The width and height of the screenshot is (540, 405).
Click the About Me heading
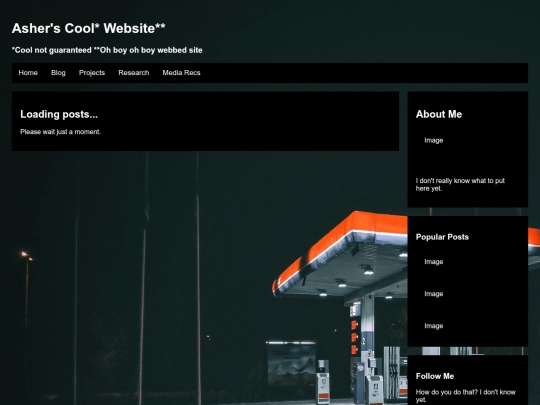click(x=439, y=114)
